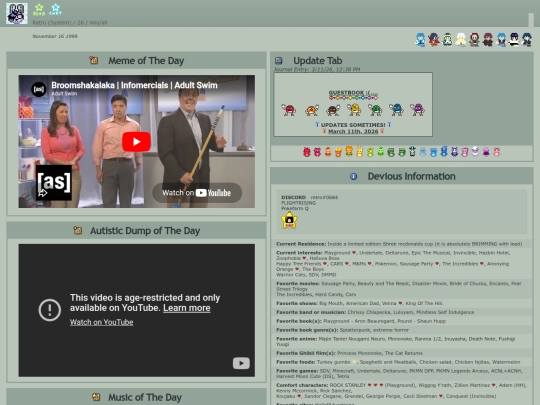Click the Favorite book(s) row
The image size is (540, 405).
click(402, 321)
